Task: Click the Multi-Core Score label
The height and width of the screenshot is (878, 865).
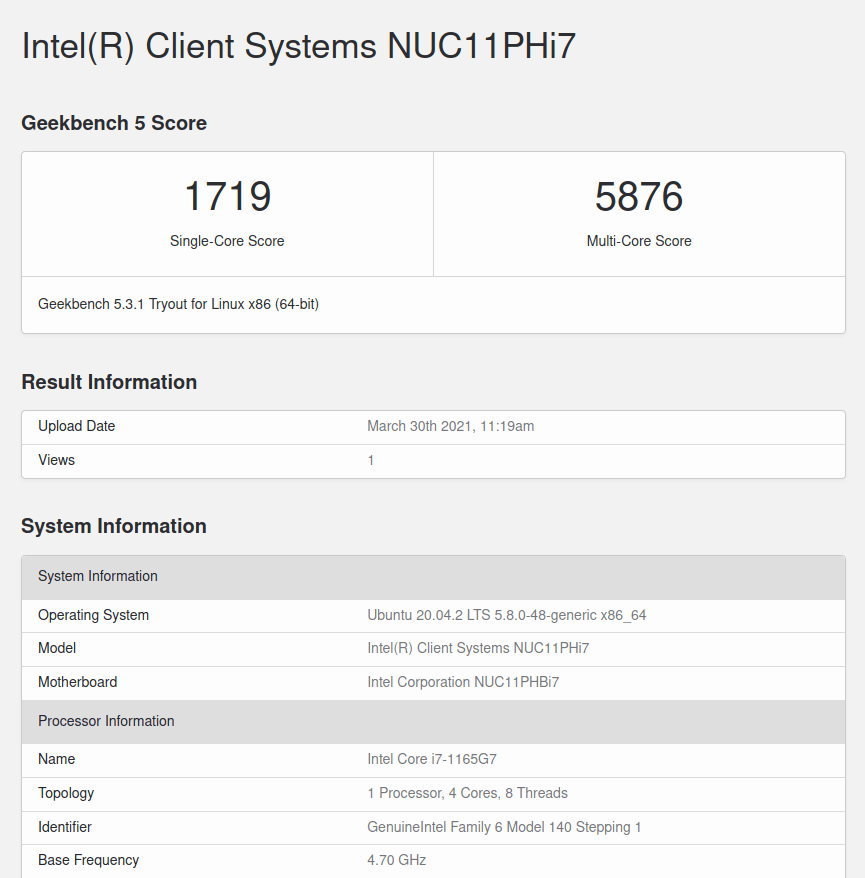Action: pyautogui.click(x=639, y=241)
